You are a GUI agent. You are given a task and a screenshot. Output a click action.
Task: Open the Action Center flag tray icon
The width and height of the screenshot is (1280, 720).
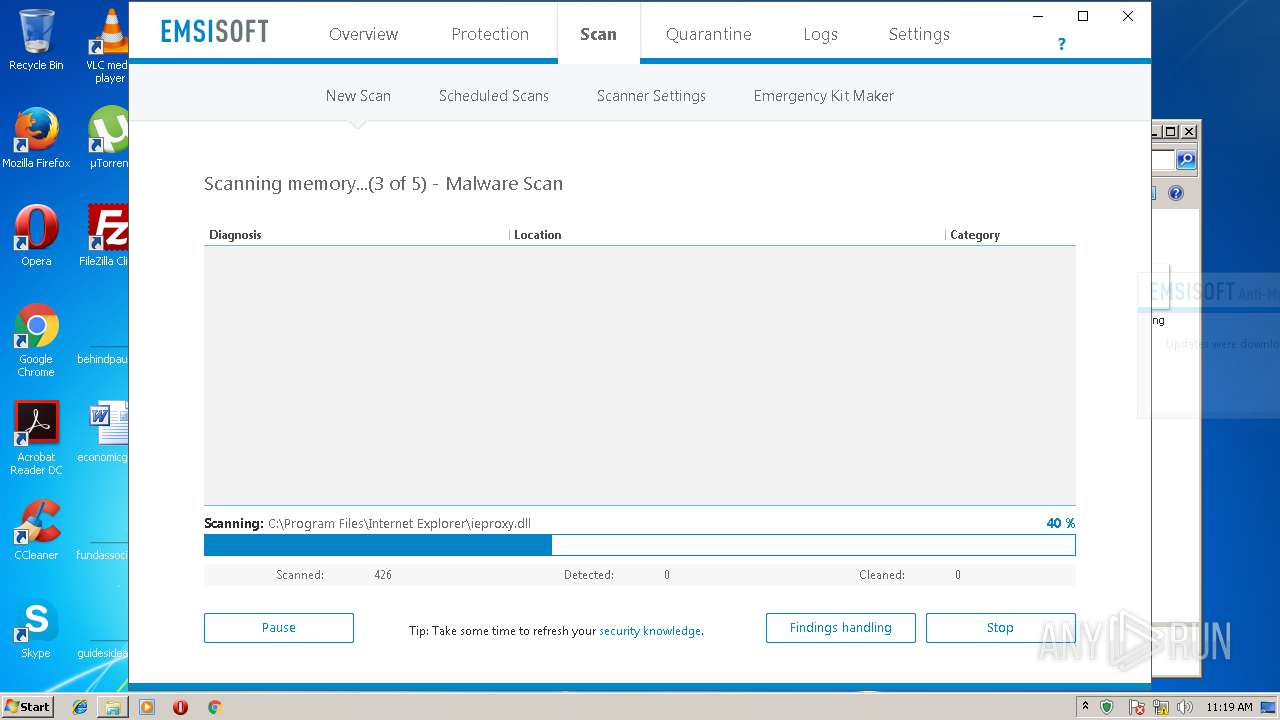(1137, 707)
